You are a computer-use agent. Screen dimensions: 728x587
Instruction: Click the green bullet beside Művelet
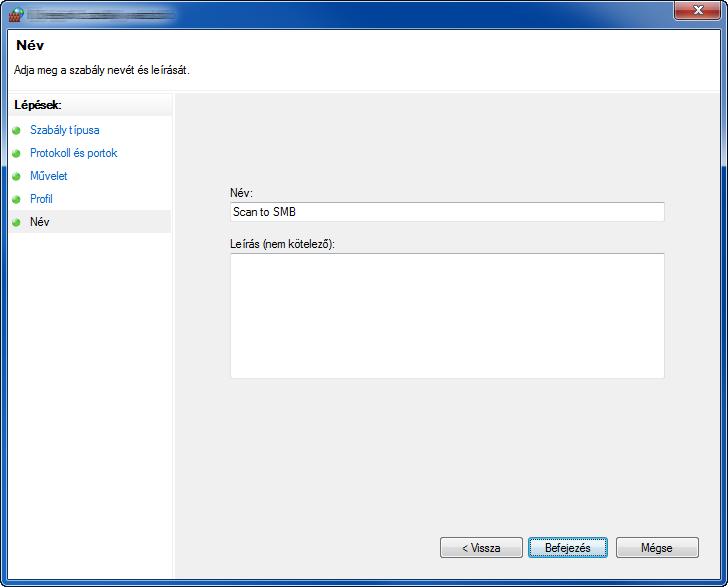click(16, 176)
